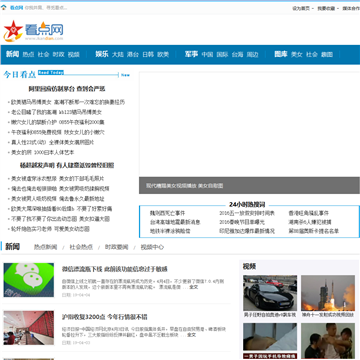
Task: Open hot search about 第88届奥斯卡 nominations
Action: [x=314, y=231]
